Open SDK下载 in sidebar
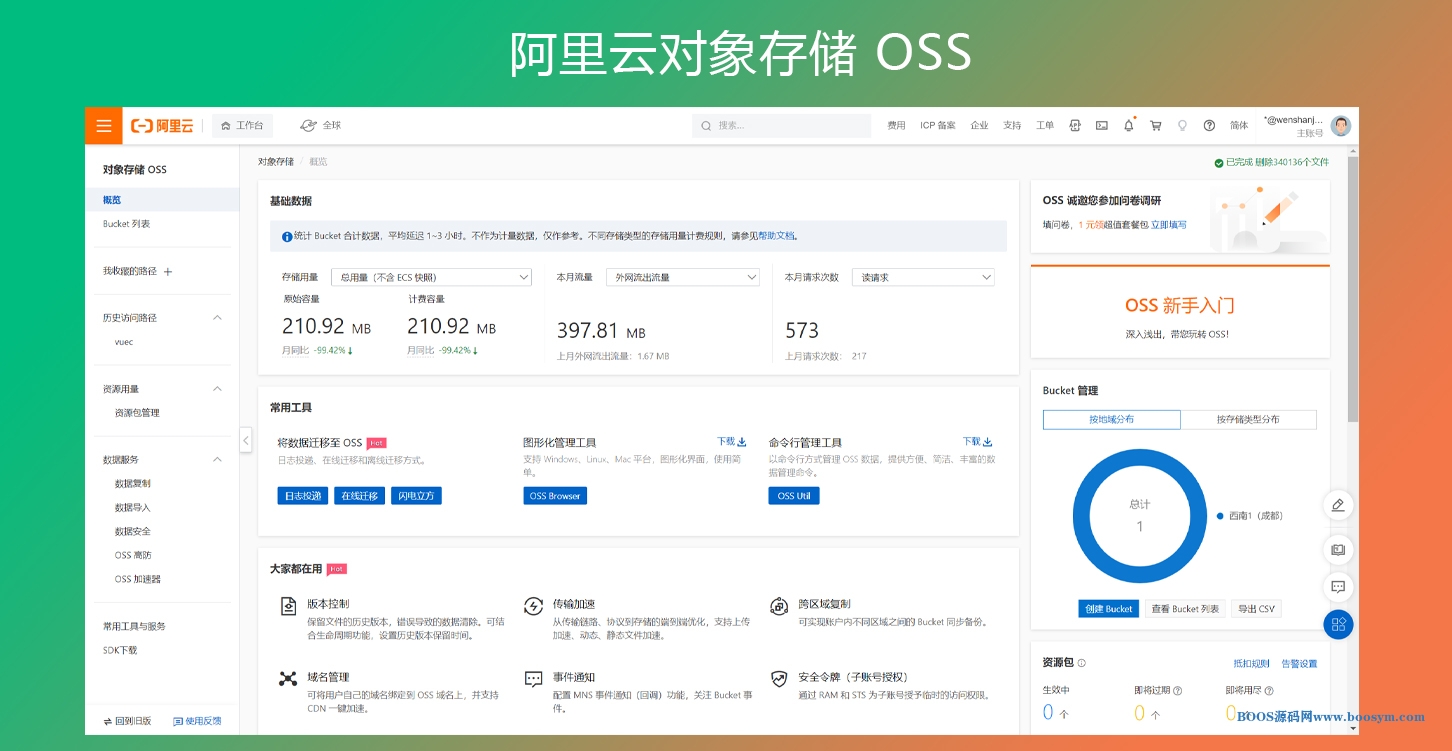 120,650
